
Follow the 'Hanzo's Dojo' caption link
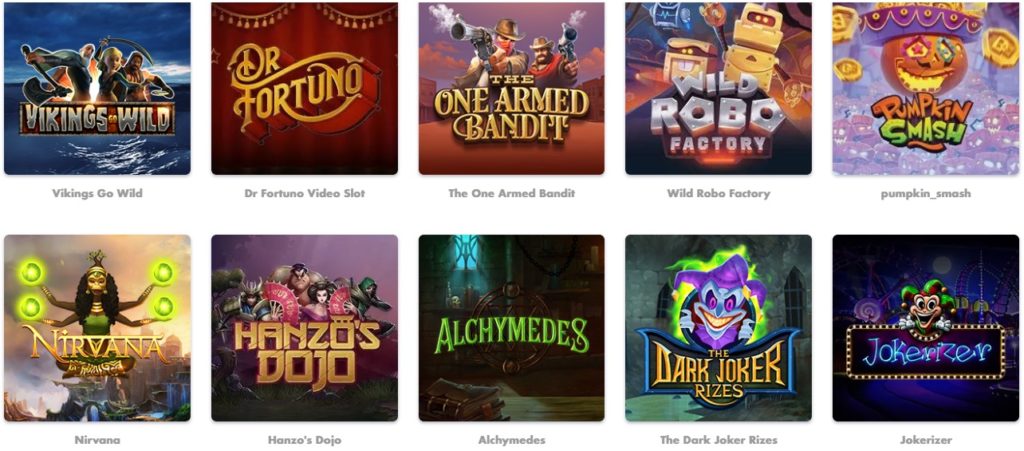point(304,440)
